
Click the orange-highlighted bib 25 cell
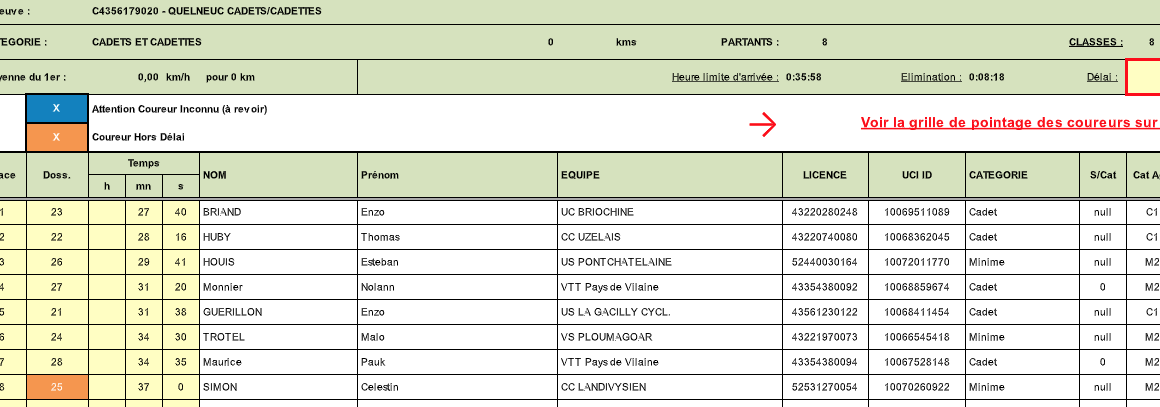coord(56,387)
